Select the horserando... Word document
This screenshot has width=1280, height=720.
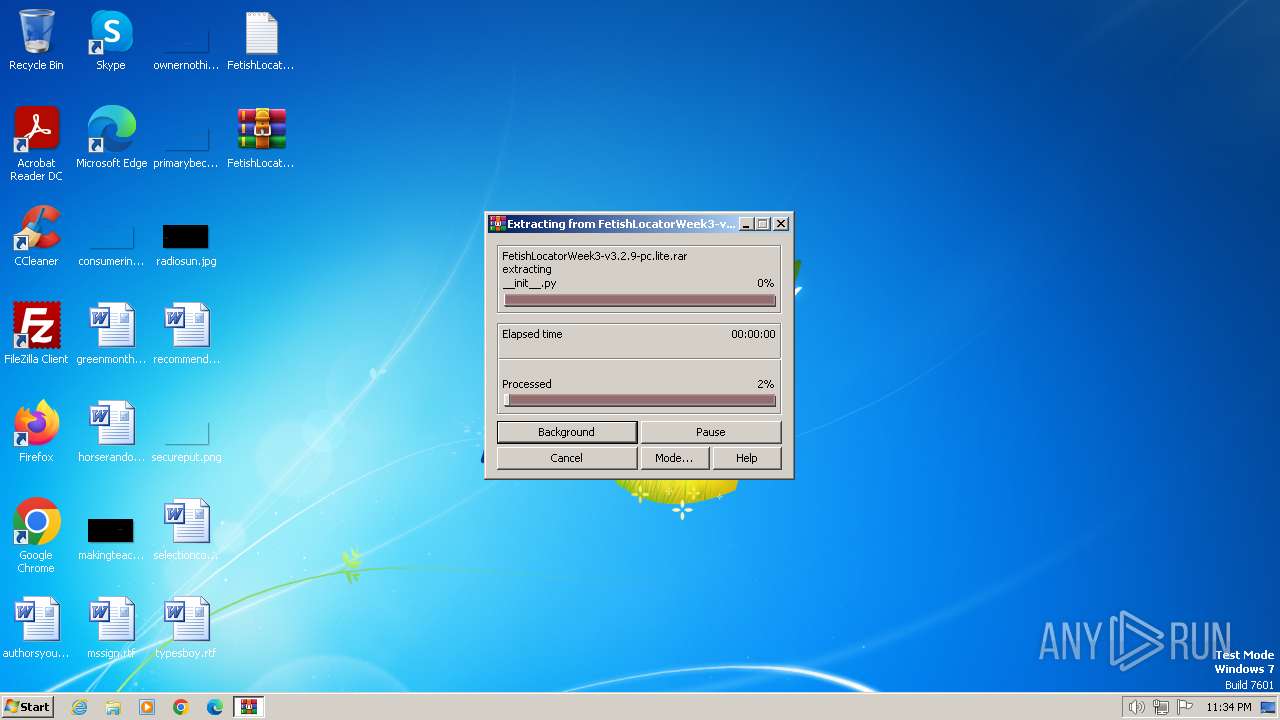(x=111, y=433)
